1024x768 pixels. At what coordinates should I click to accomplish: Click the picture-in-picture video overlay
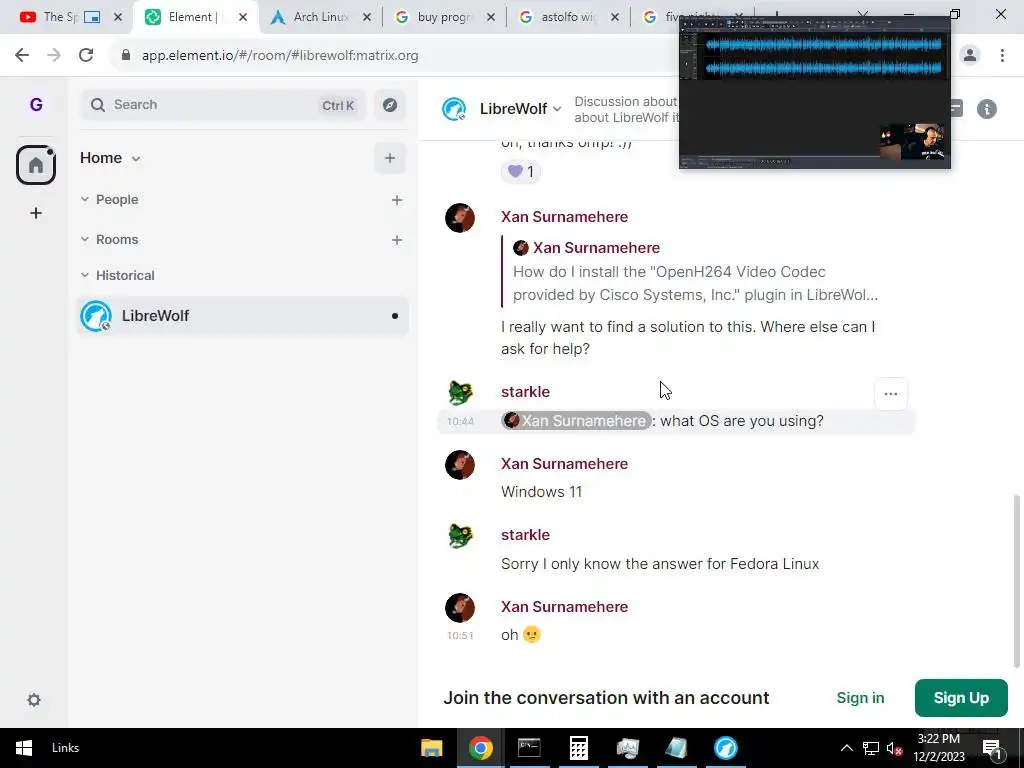814,92
